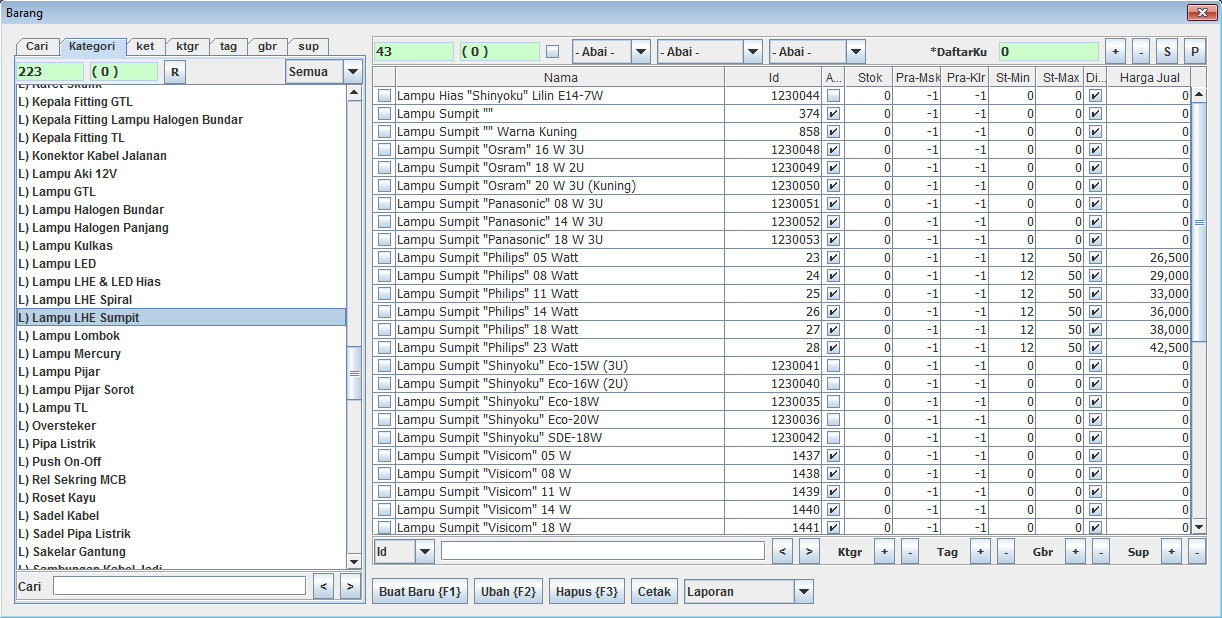
Task: Tick the row checkbox for Lampu Sumpit "Philips" 05 Watt
Action: [384, 258]
